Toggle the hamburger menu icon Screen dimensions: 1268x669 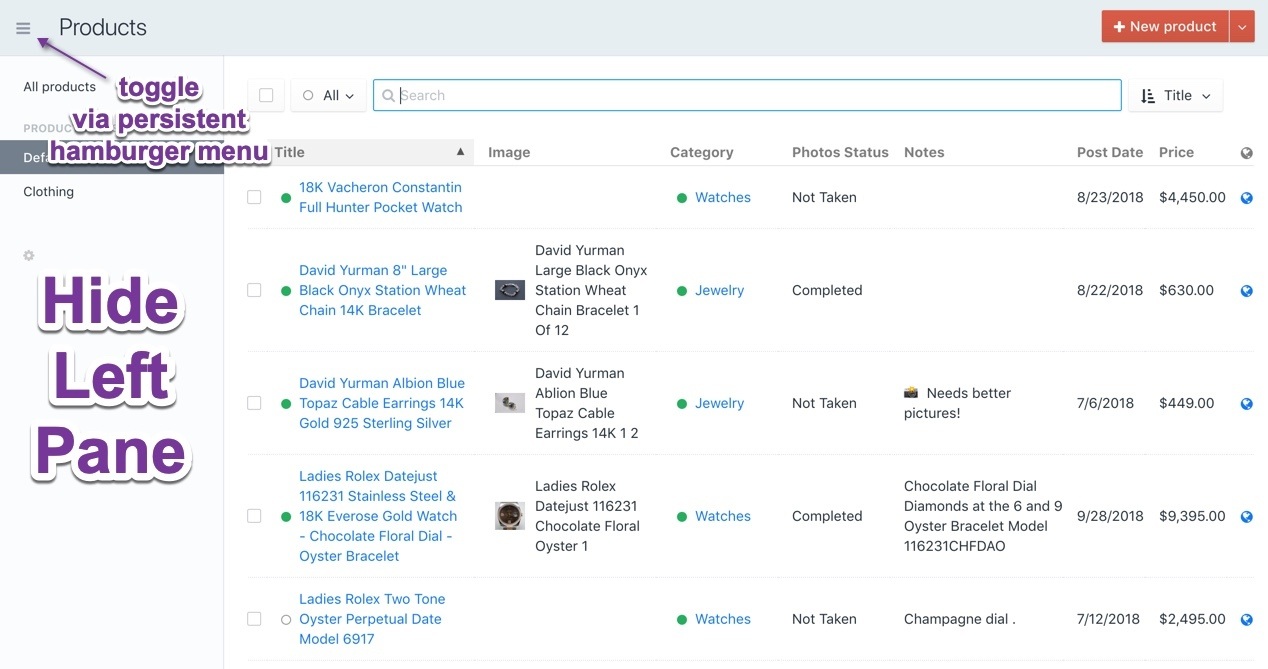coord(23,28)
